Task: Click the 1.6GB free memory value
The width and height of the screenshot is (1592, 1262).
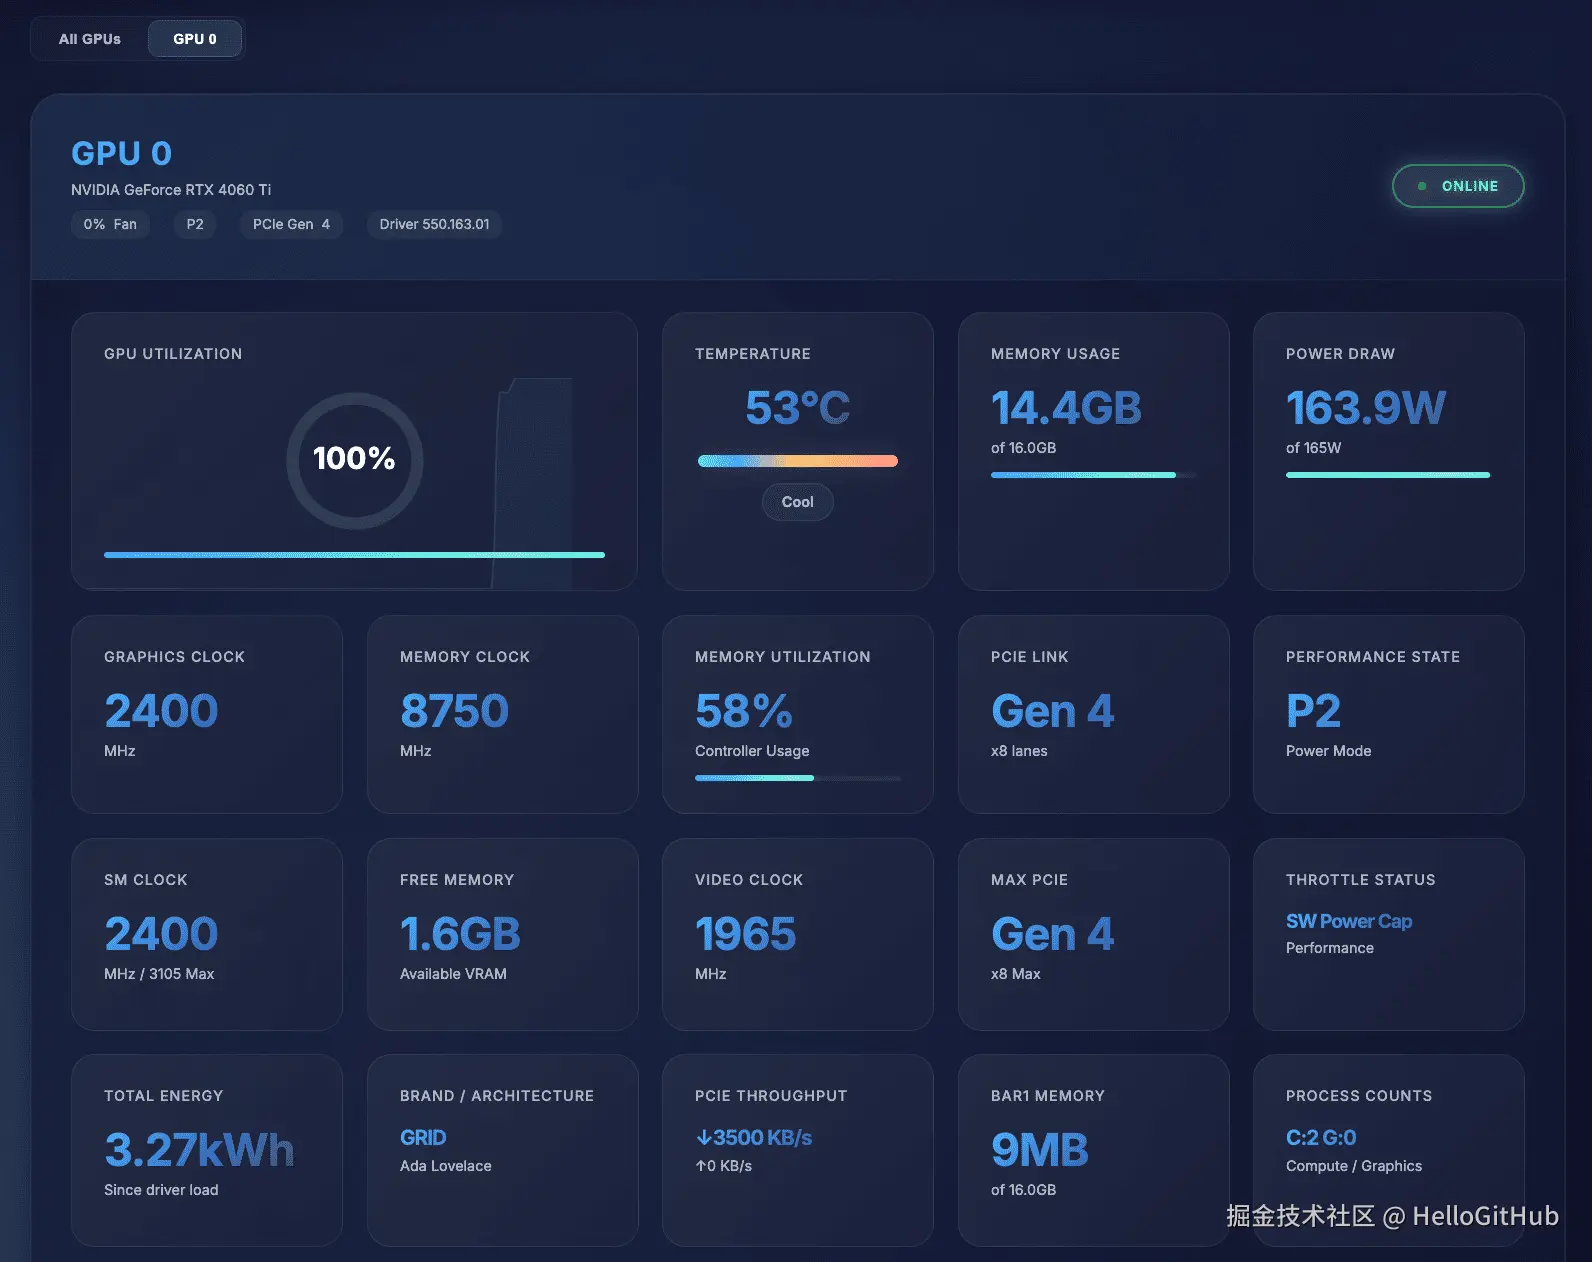Action: point(460,934)
